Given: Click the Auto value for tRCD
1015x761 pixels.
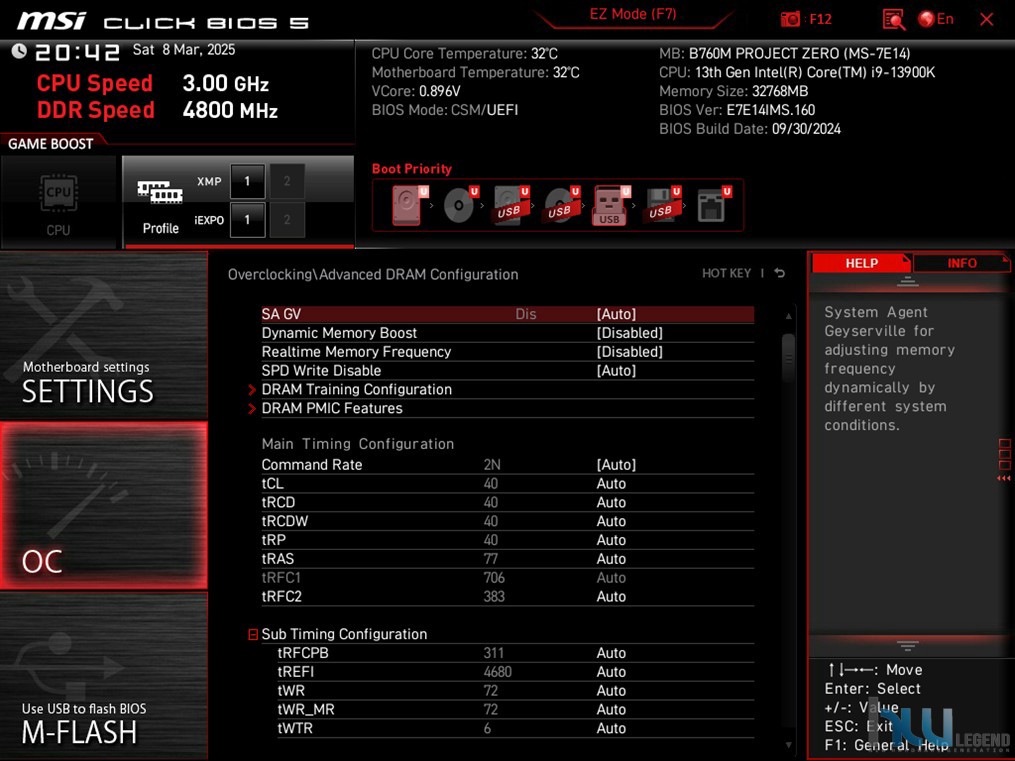Looking at the screenshot, I should (611, 503).
